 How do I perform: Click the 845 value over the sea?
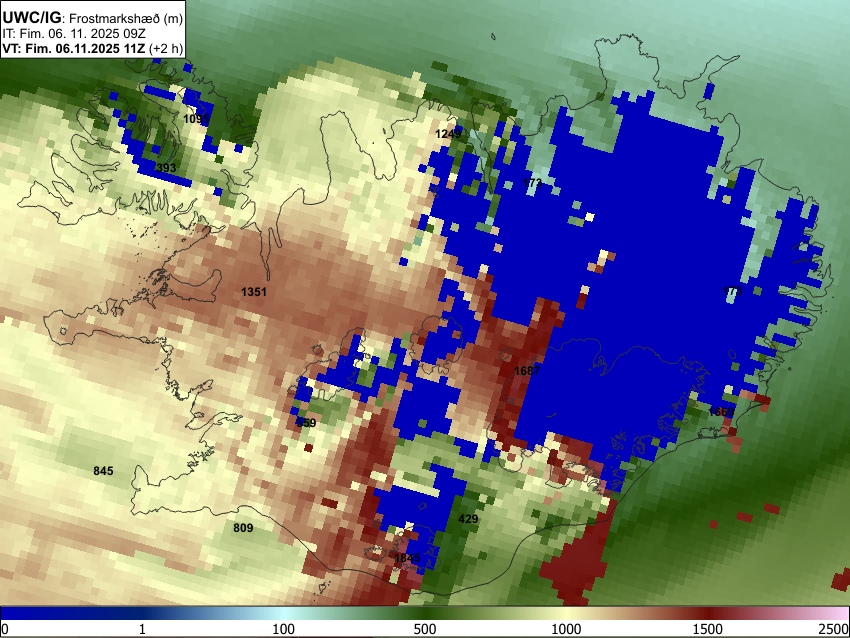coord(103,471)
